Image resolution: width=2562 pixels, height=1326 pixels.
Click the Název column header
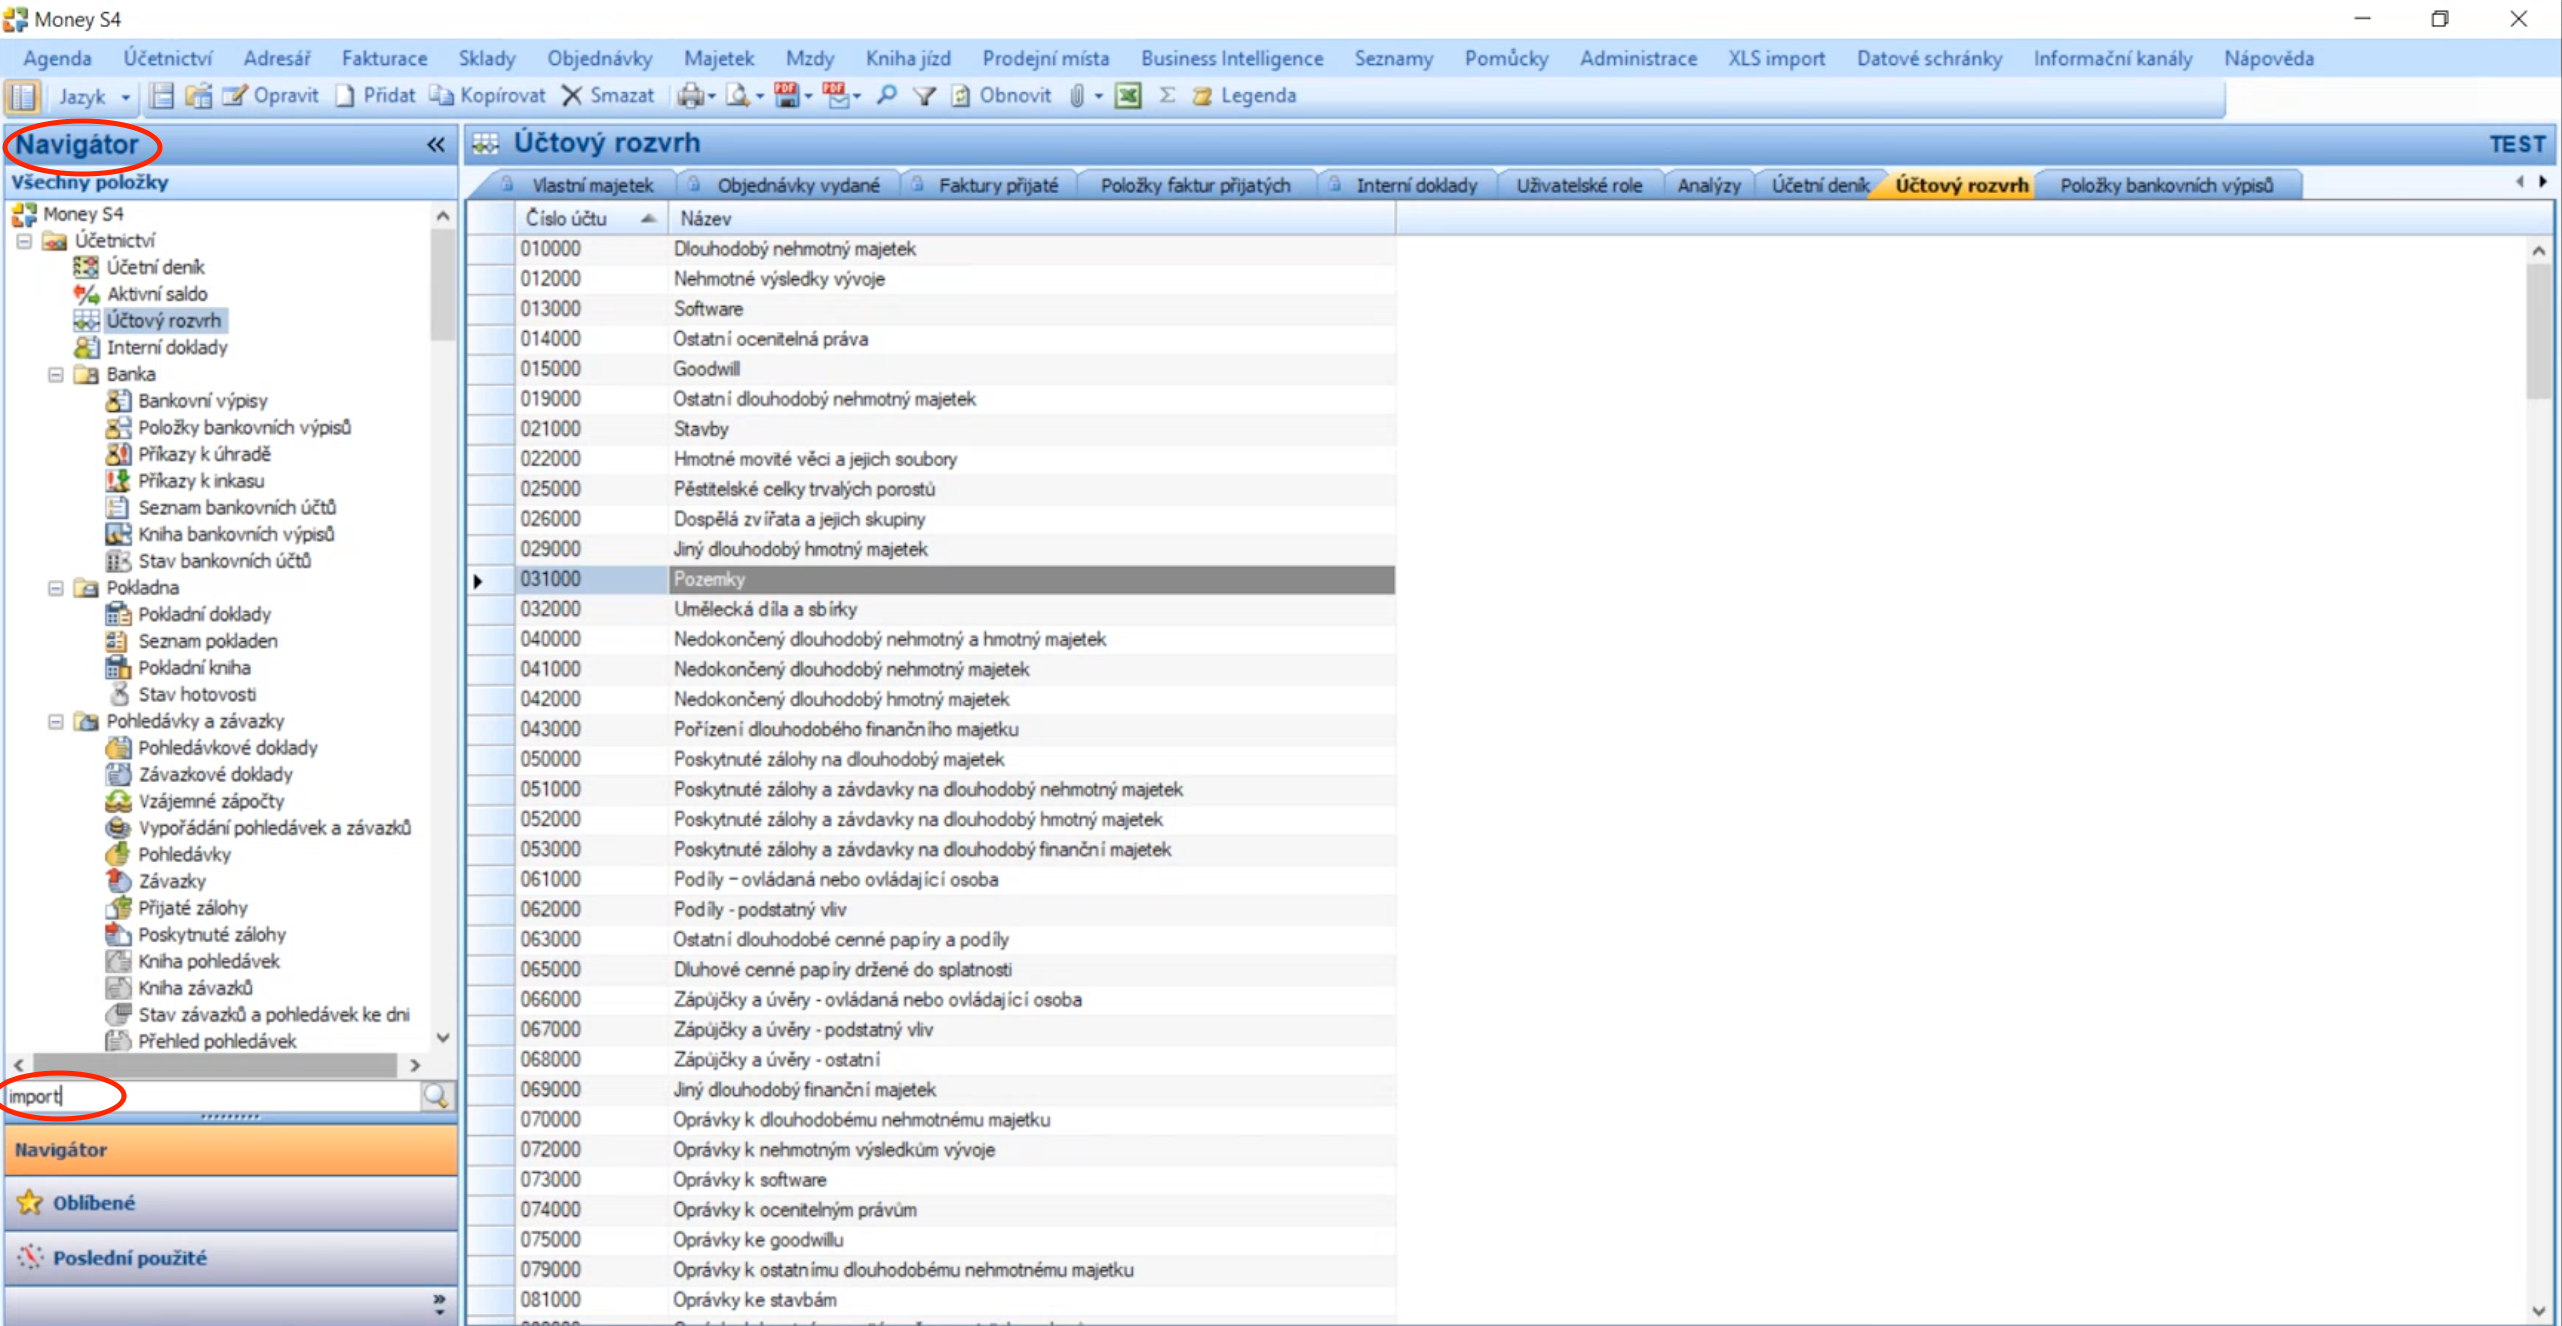point(1031,218)
